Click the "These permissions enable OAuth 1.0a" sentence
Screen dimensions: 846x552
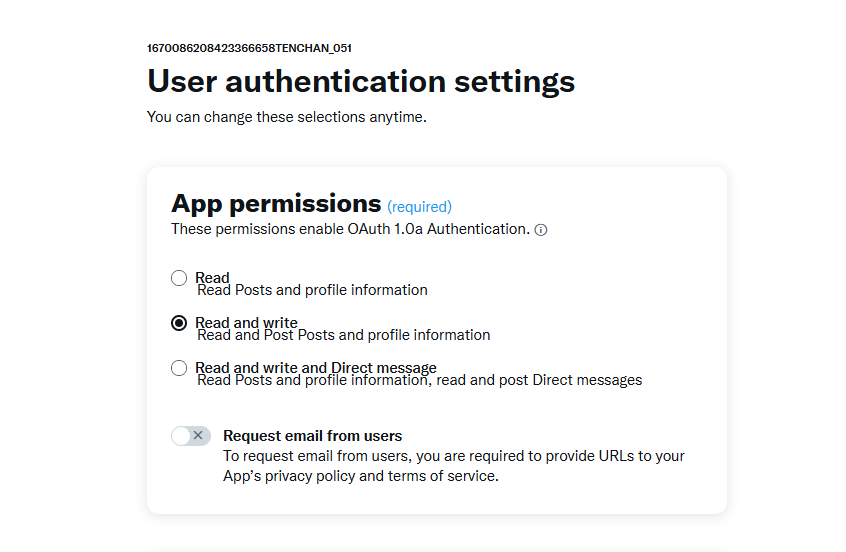click(350, 229)
